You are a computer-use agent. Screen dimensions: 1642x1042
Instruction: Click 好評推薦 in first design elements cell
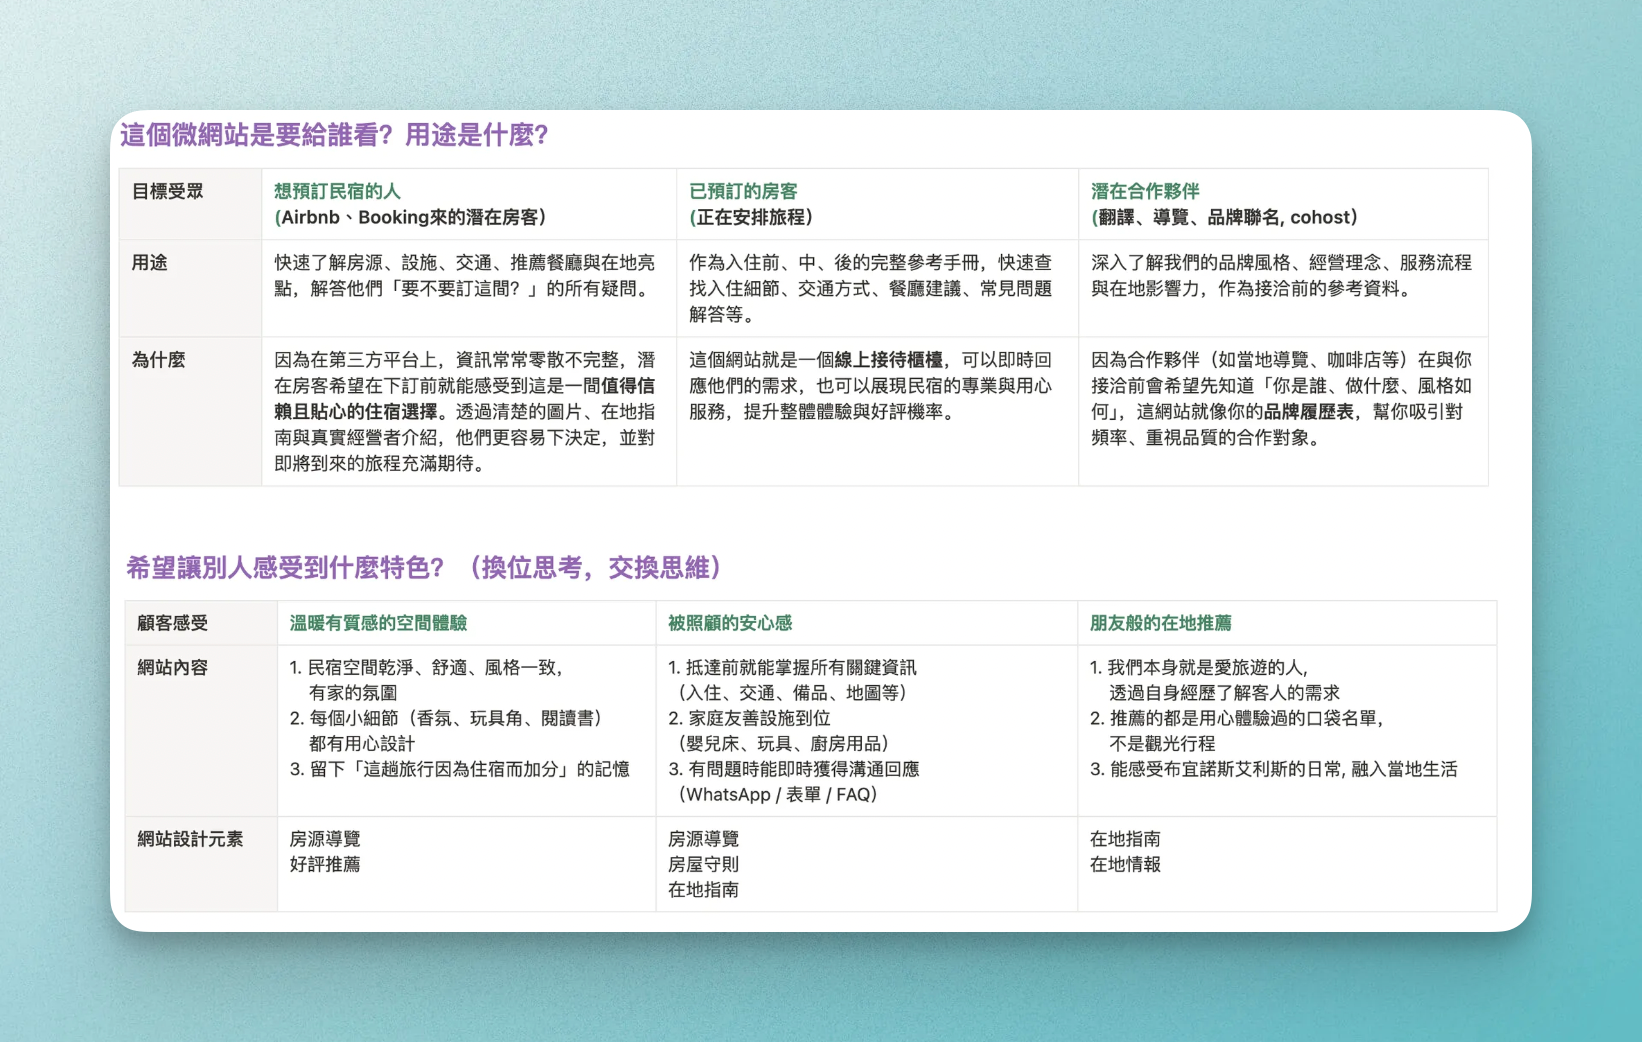click(x=325, y=864)
